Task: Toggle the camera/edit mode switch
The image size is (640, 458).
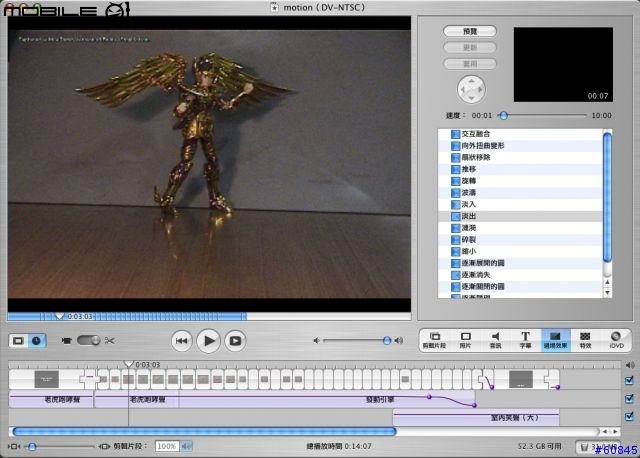Action: point(89,340)
